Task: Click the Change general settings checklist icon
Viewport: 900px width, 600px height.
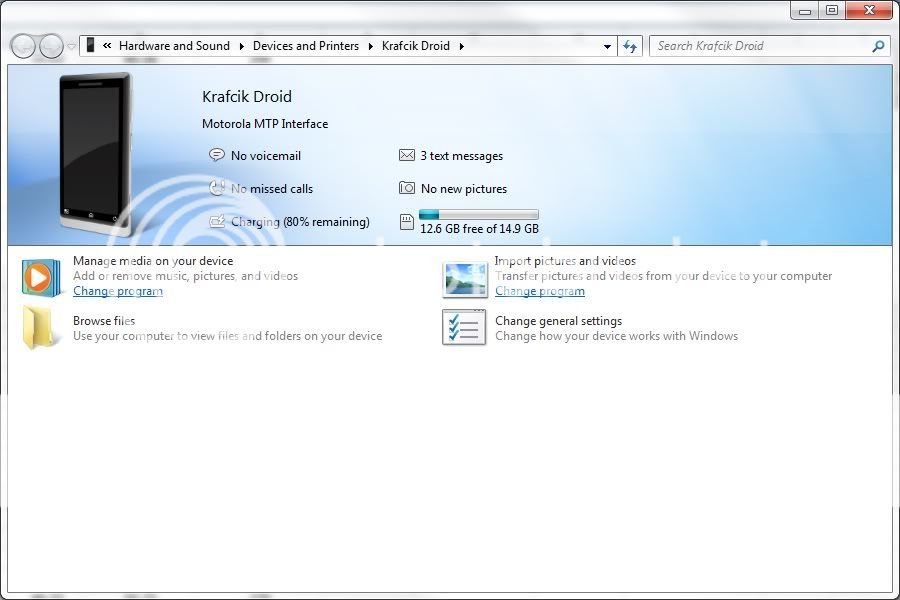Action: point(464,327)
